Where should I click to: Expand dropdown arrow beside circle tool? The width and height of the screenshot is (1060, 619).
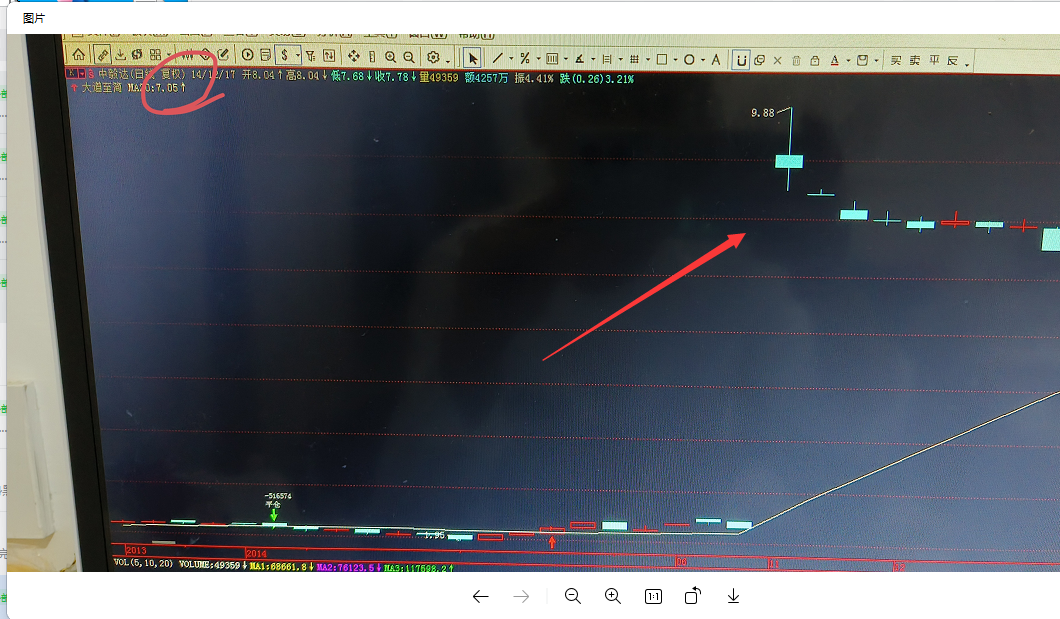[702, 60]
